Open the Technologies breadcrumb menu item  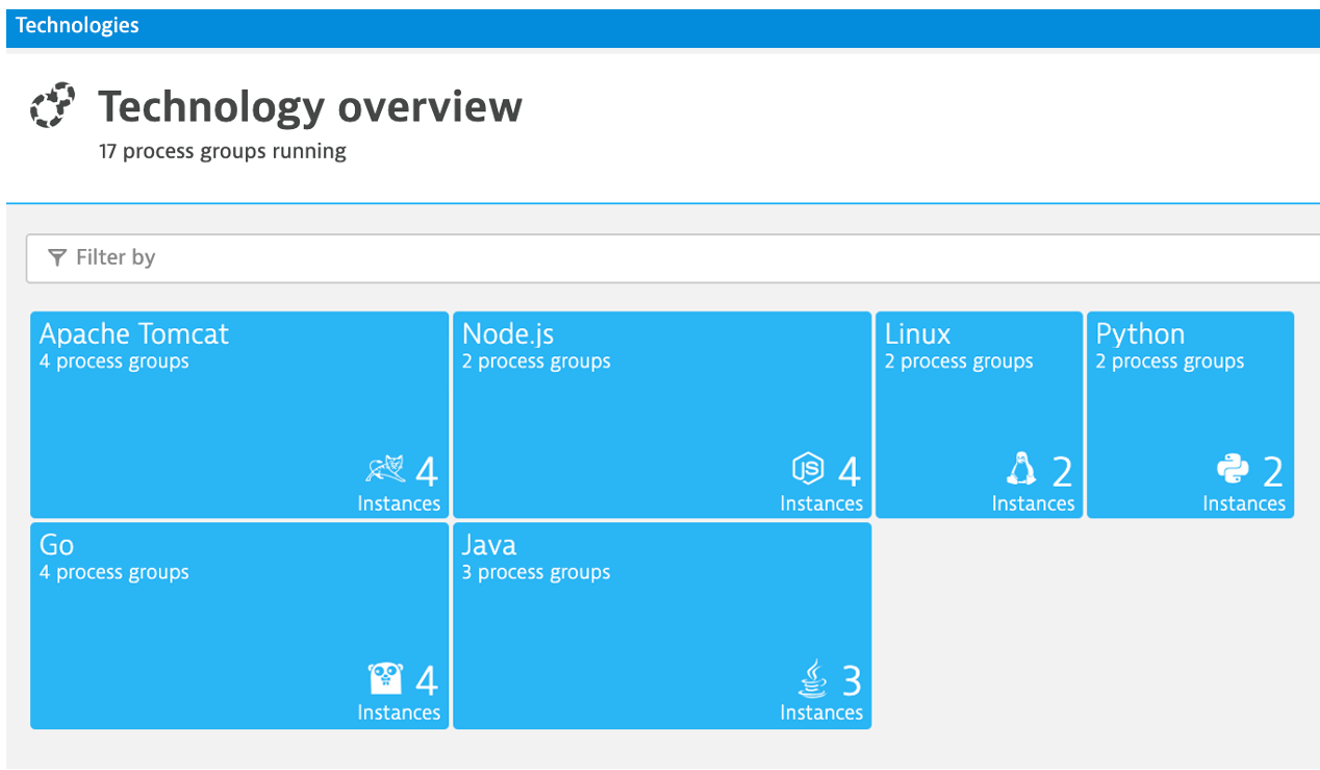pos(77,26)
